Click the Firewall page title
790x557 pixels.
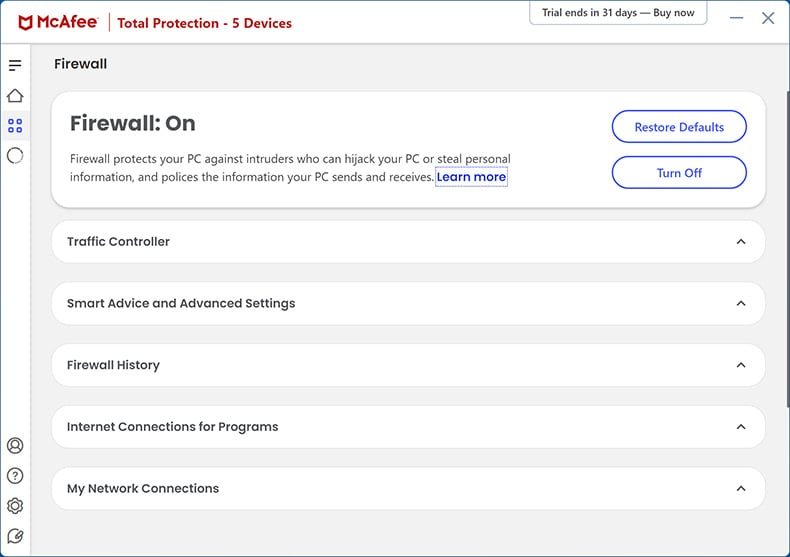[x=81, y=64]
